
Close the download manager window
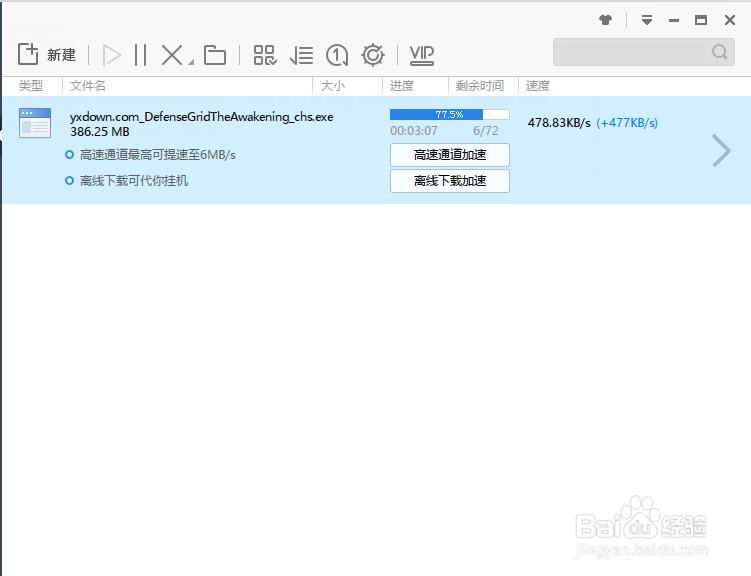point(729,20)
